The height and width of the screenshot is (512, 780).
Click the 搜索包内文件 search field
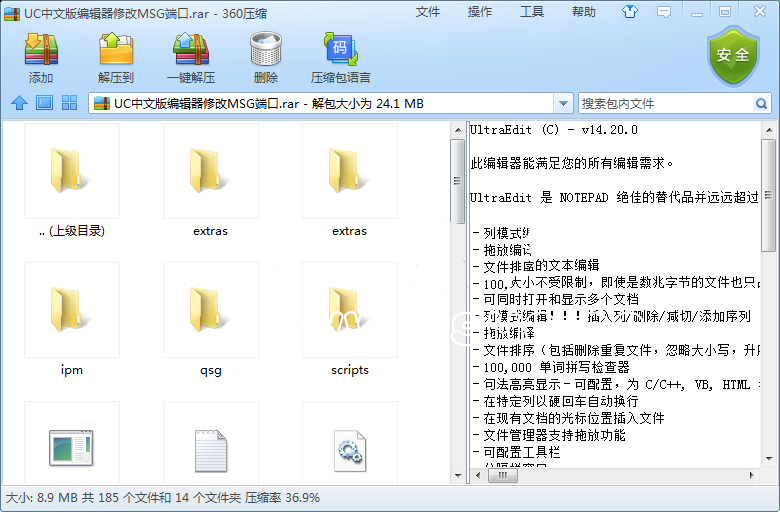(x=666, y=103)
